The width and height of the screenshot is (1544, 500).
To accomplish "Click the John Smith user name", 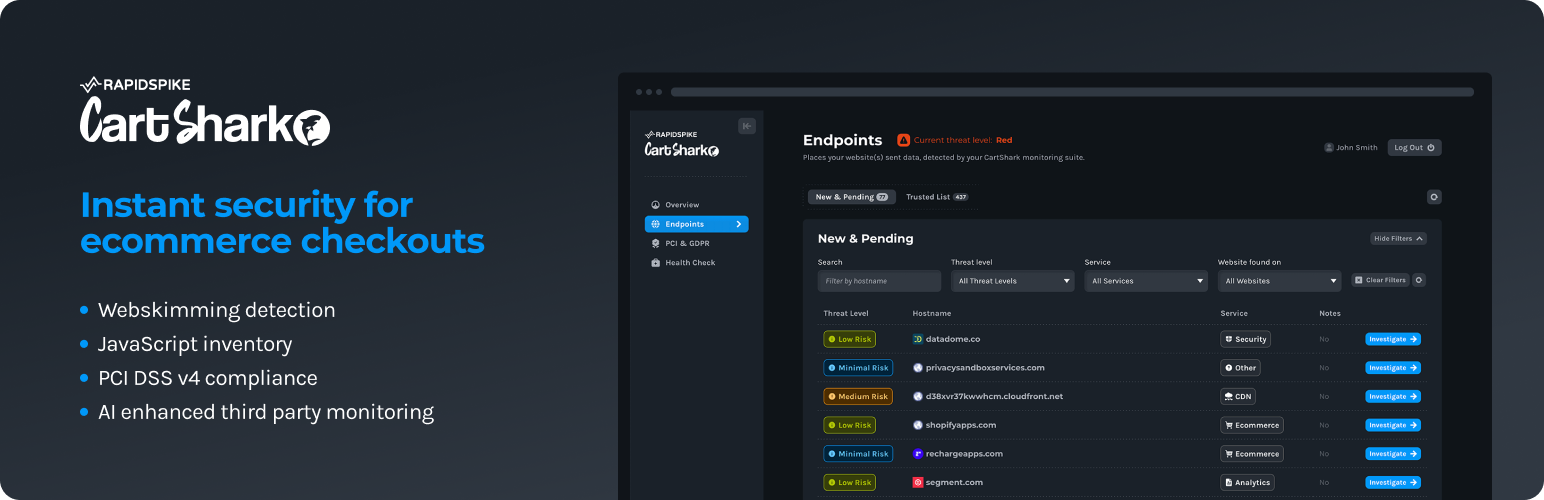I will coord(1357,148).
